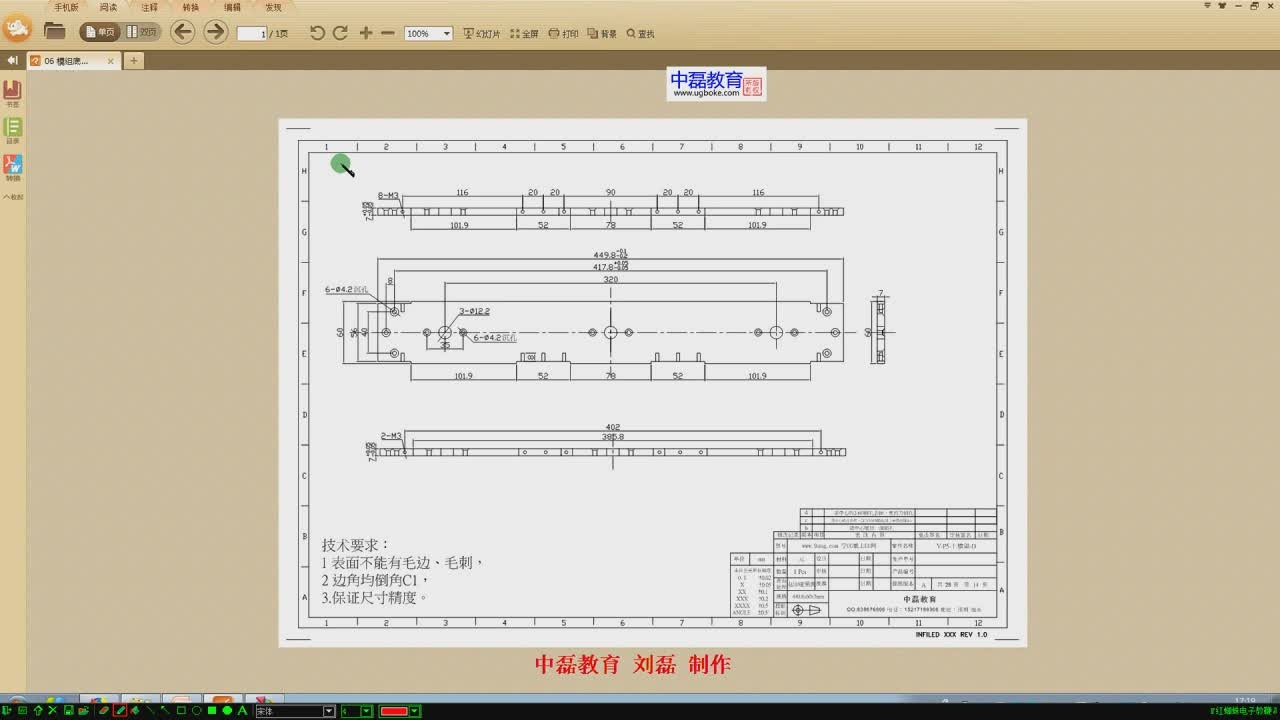Rotate the page counterclockwise
This screenshot has width=1280, height=720.
coord(317,33)
